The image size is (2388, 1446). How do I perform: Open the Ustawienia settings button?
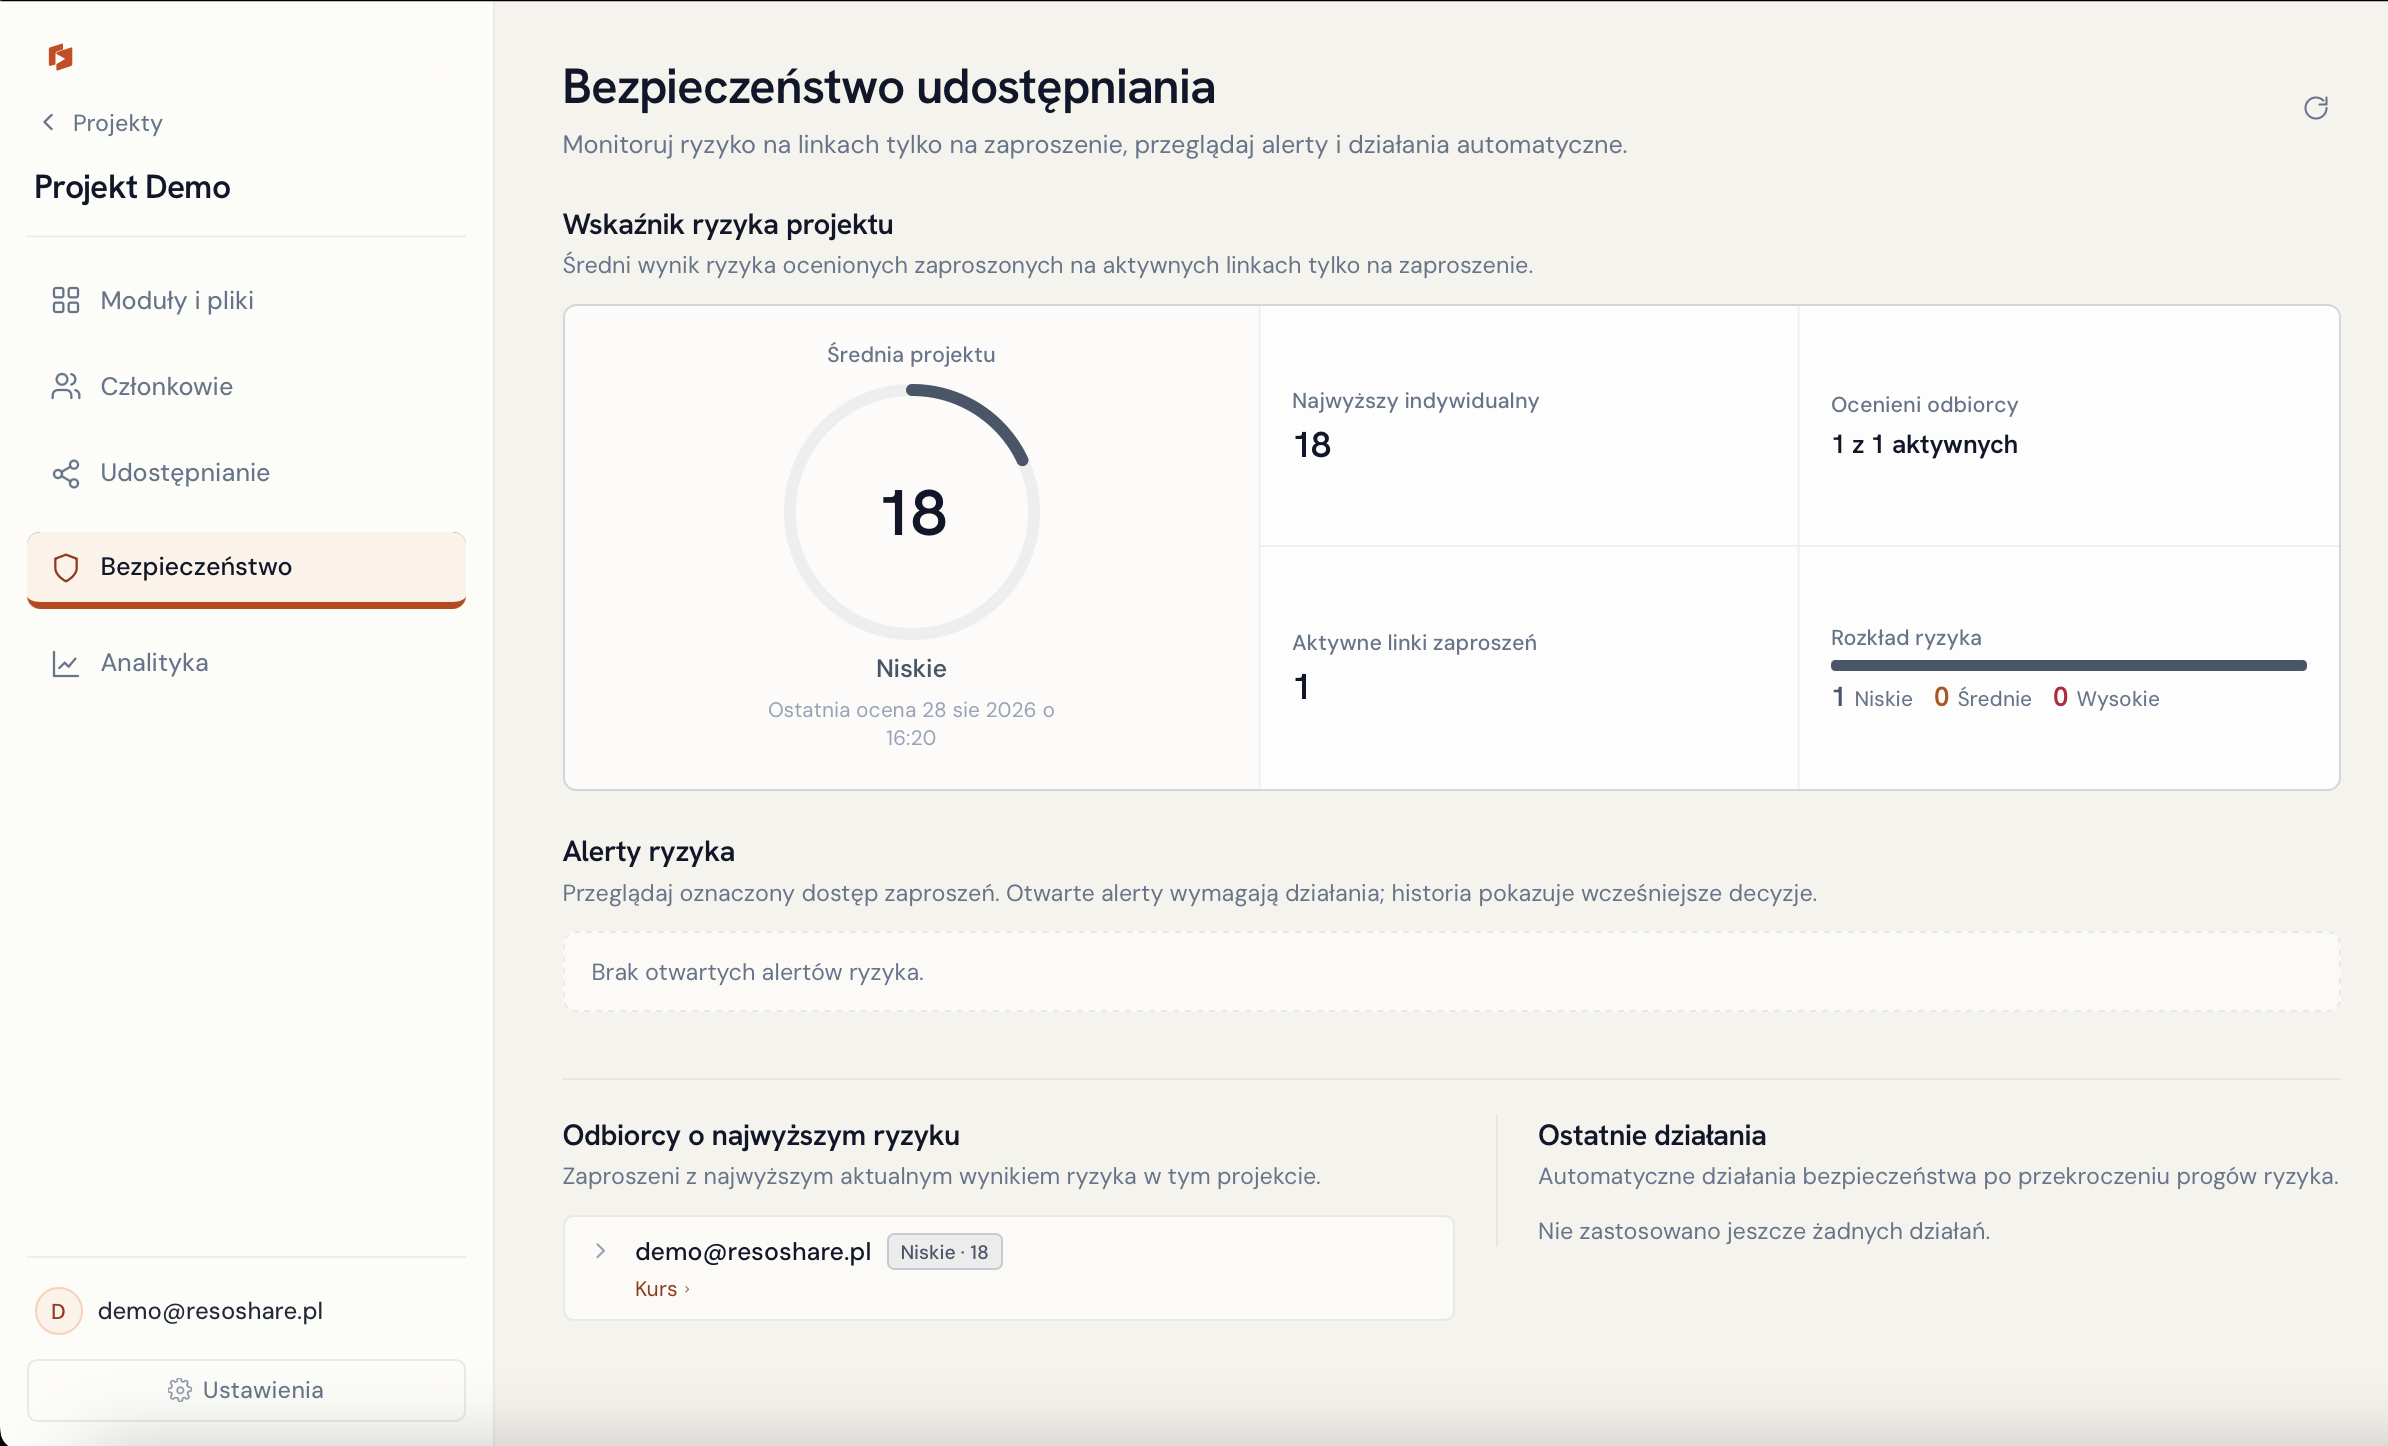point(246,1390)
